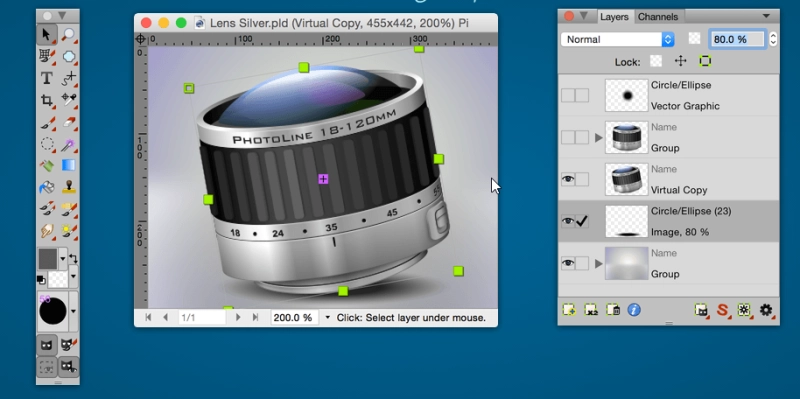
Task: Select the Stamp tool
Action: pos(68,187)
